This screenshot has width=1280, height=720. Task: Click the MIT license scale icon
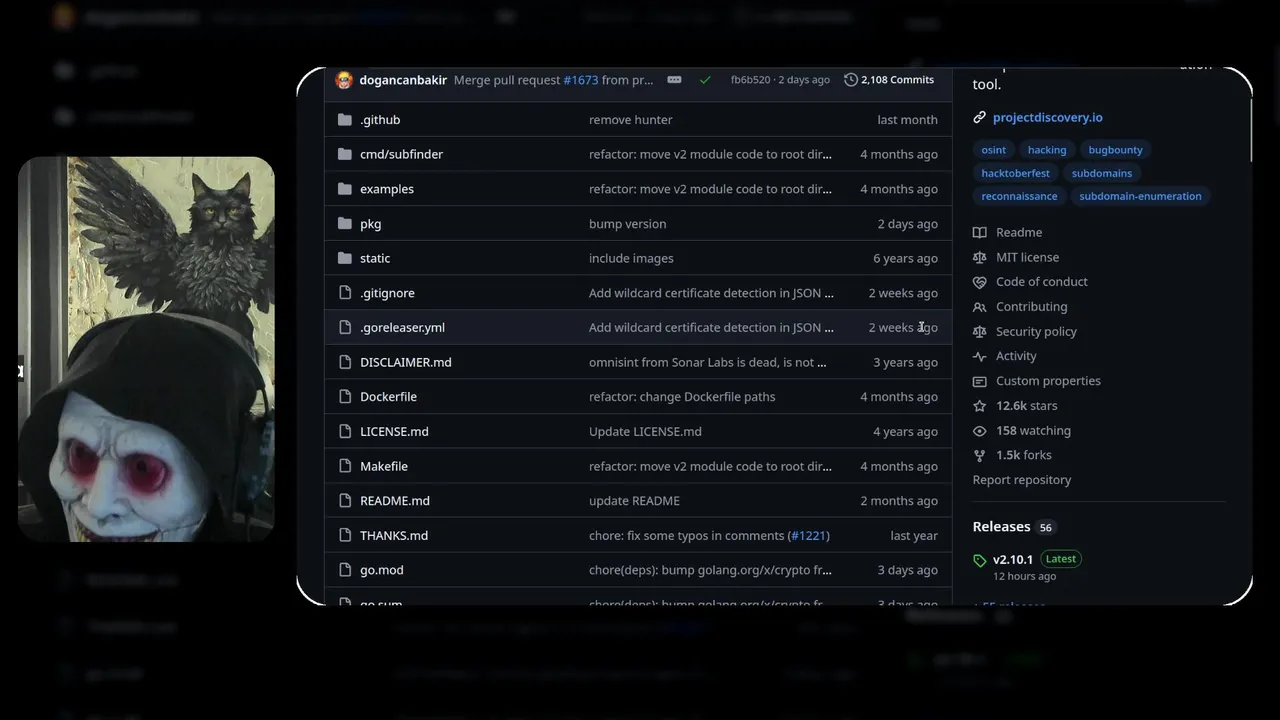tap(980, 258)
